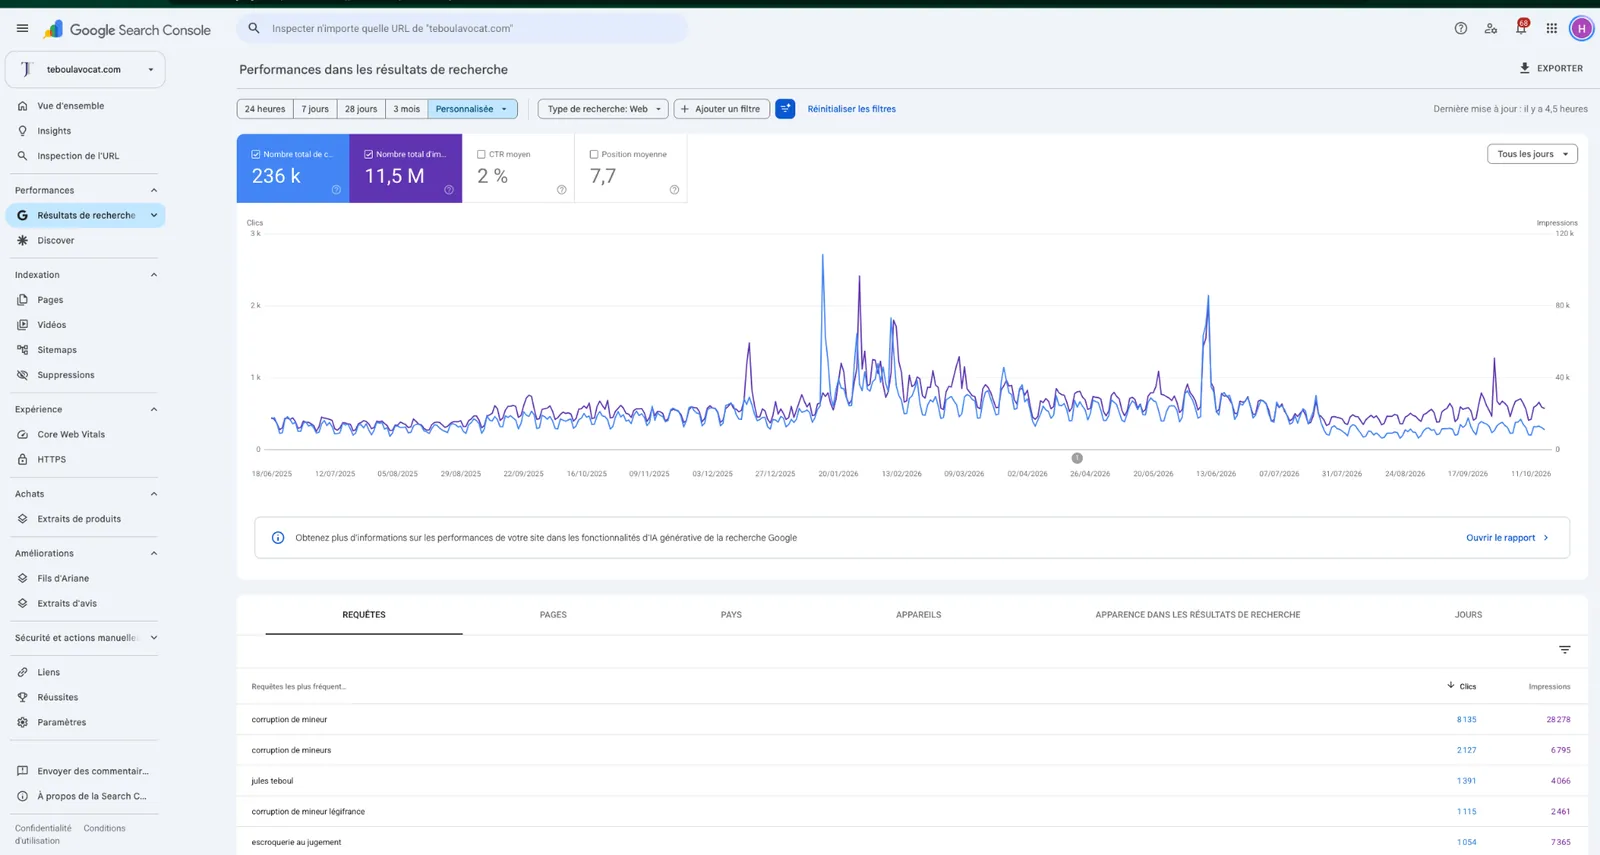Enable the CTR moyen checkbox
1600x855 pixels.
point(481,154)
